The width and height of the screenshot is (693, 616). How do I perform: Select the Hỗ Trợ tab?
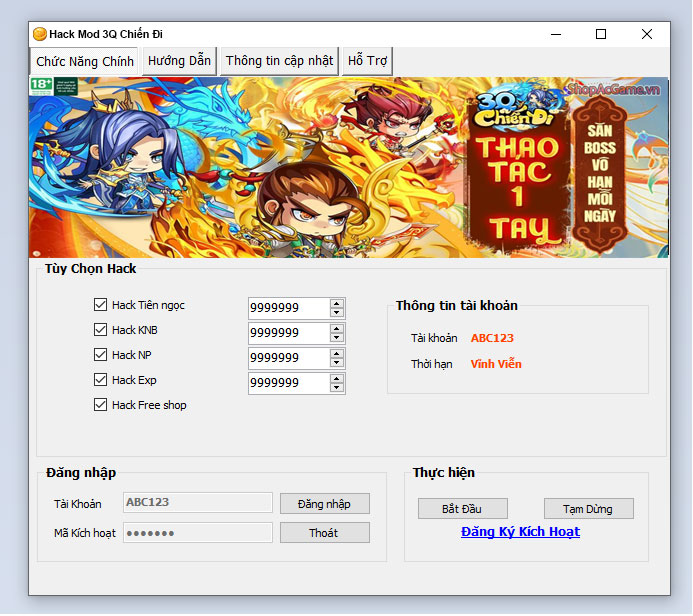point(367,61)
